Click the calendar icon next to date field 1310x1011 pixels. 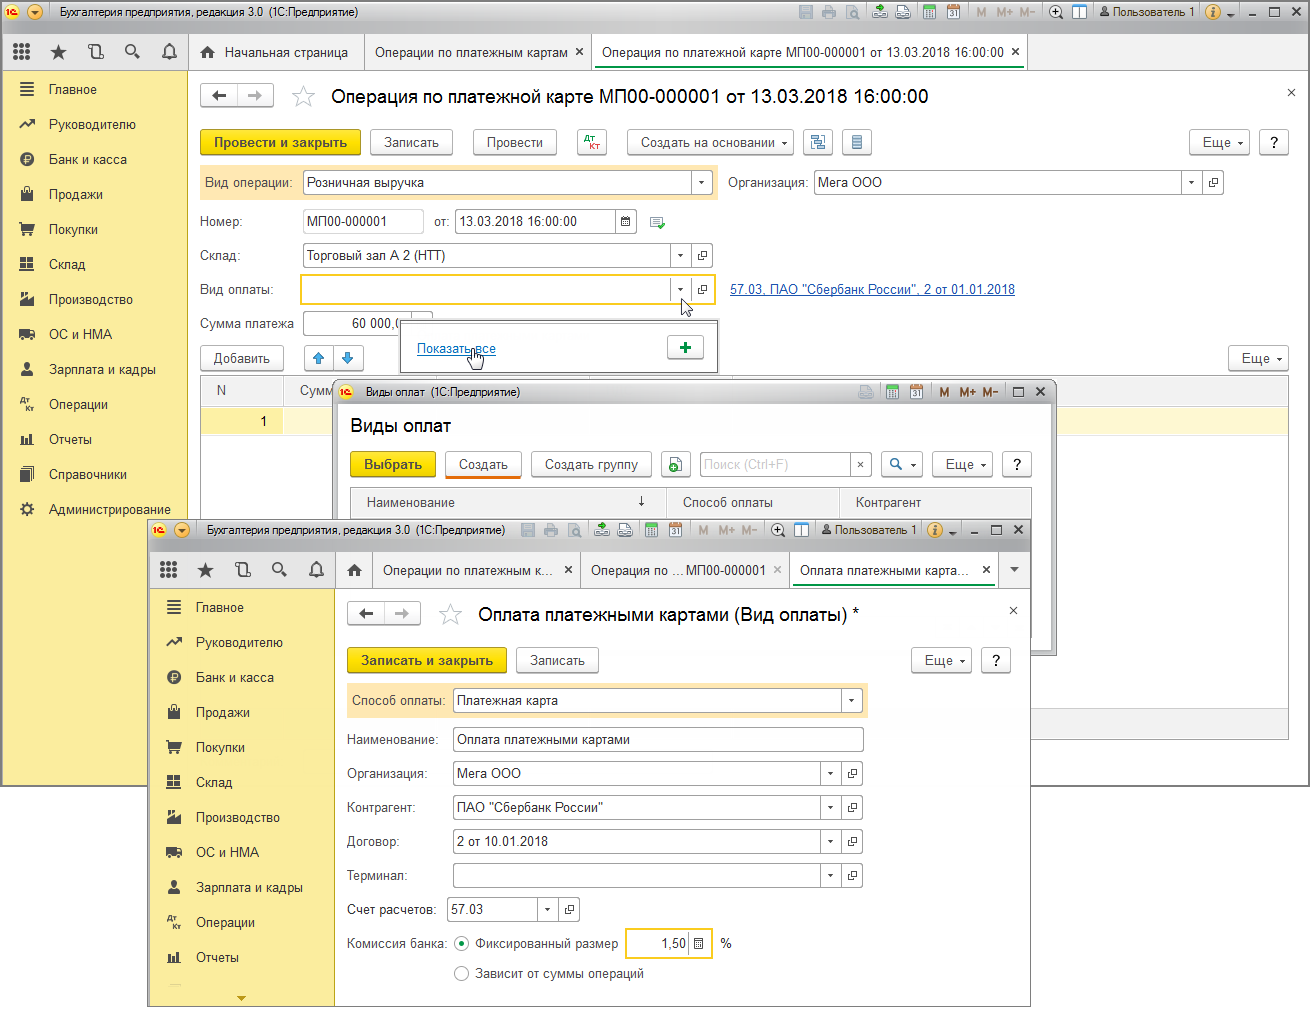(626, 221)
